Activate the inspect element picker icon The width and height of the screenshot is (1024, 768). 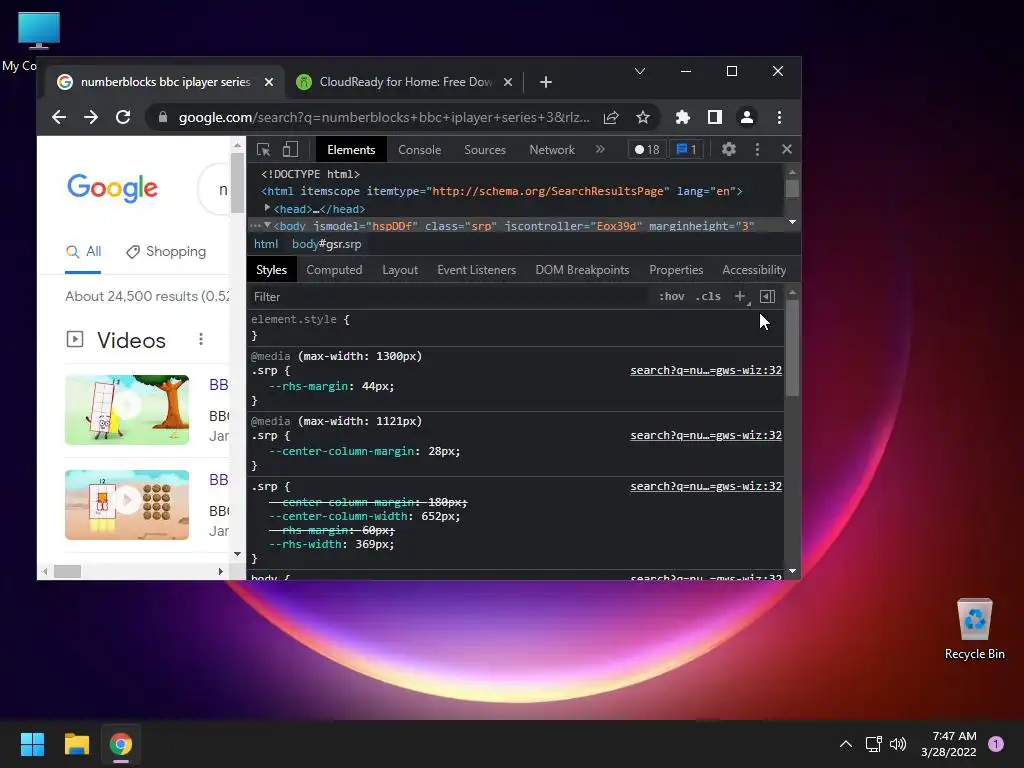pyautogui.click(x=264, y=150)
